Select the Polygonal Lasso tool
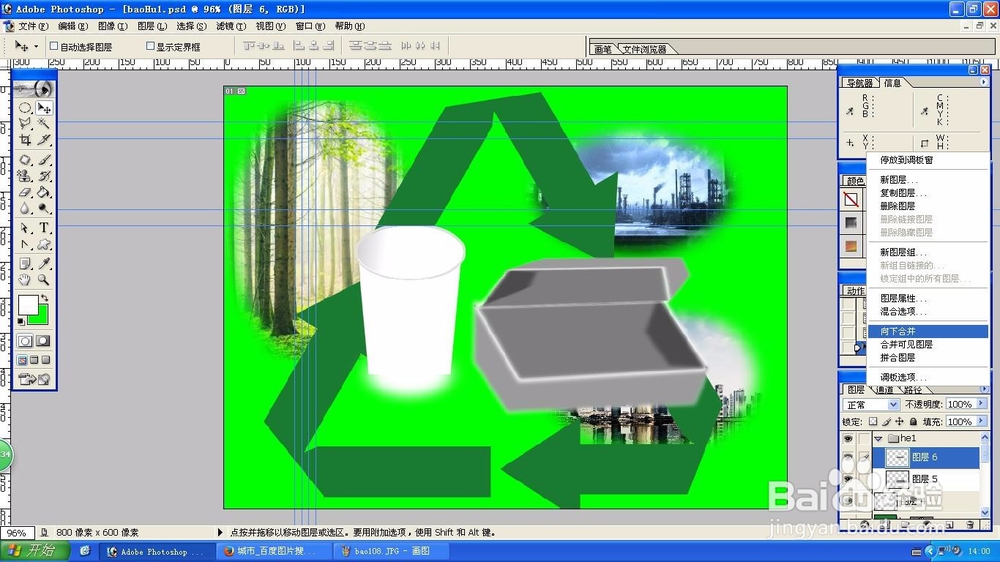 click(25, 123)
